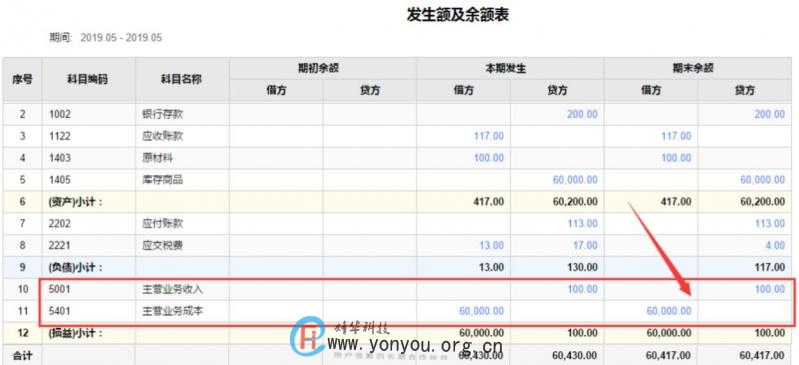Click 主营业务成本 ending debit balance 60,000.00

(669, 311)
